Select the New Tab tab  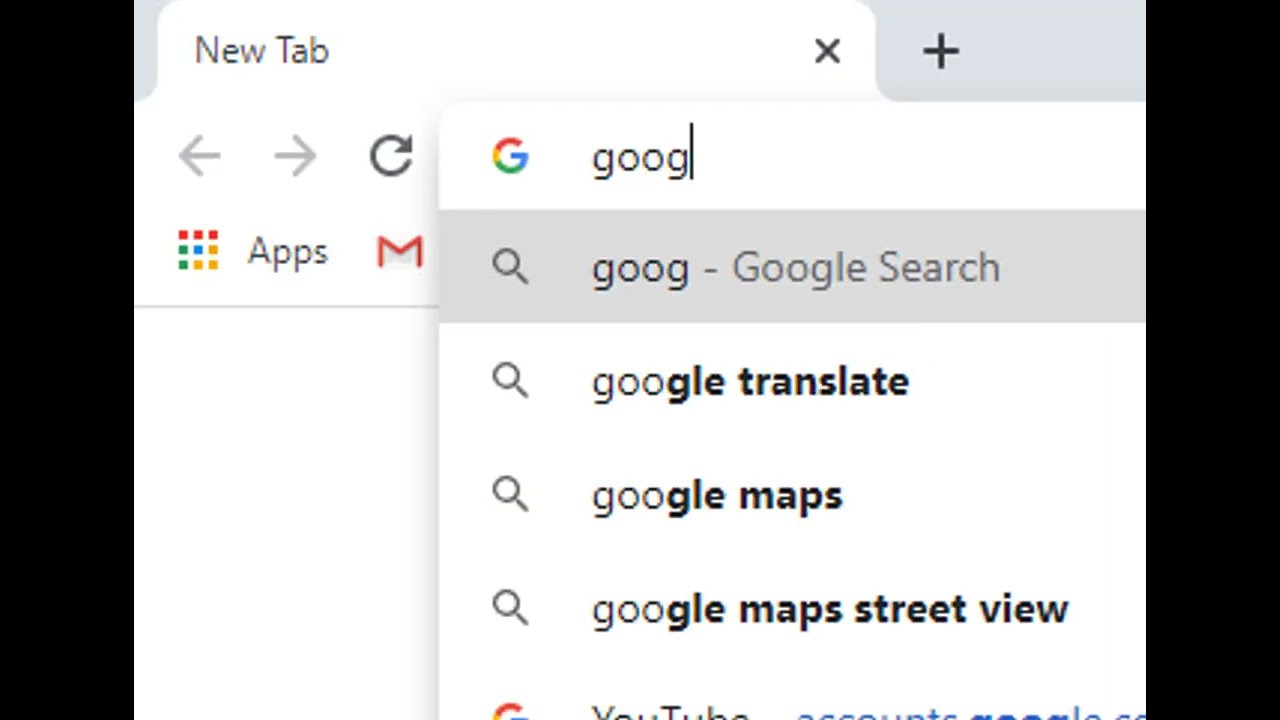(x=400, y=52)
